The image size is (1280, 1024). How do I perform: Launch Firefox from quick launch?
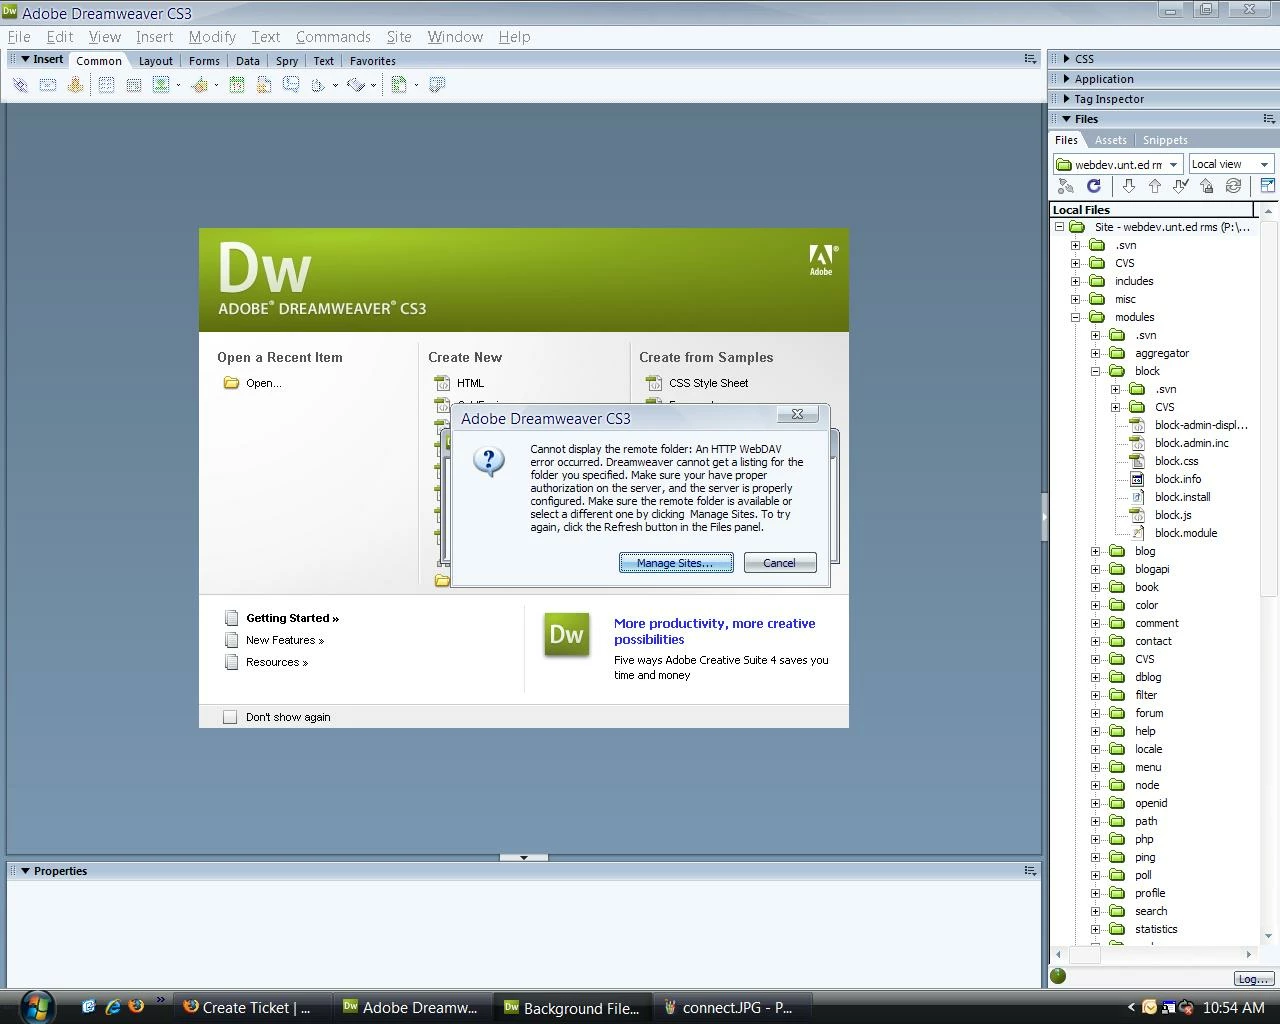[136, 1006]
